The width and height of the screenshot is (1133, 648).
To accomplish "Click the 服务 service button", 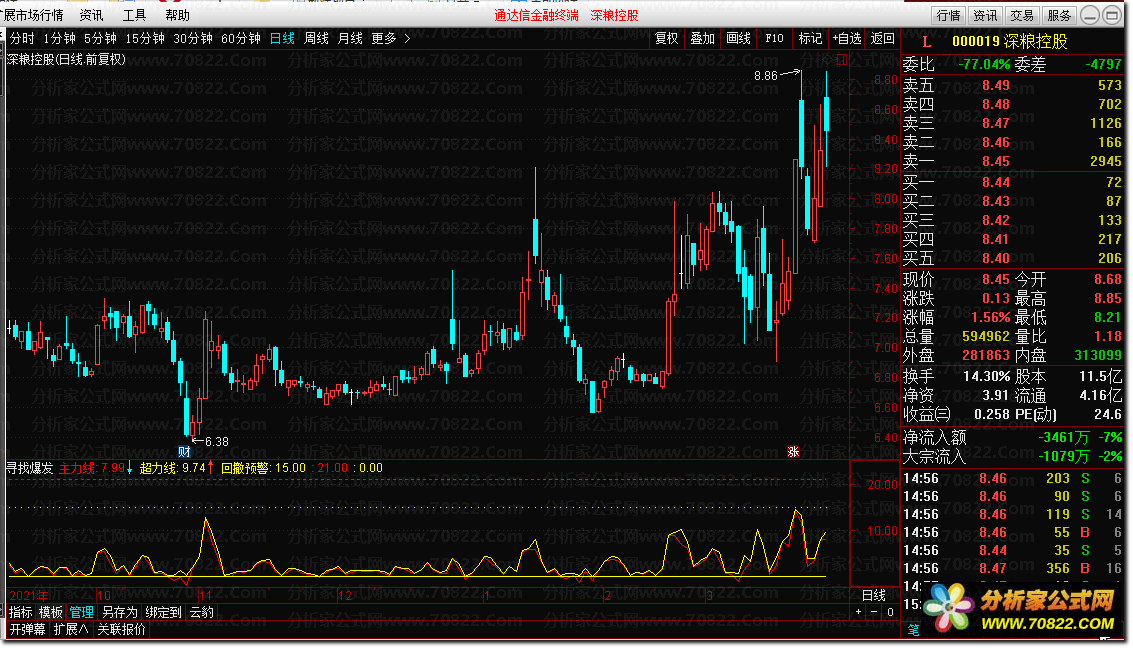I will [1059, 15].
